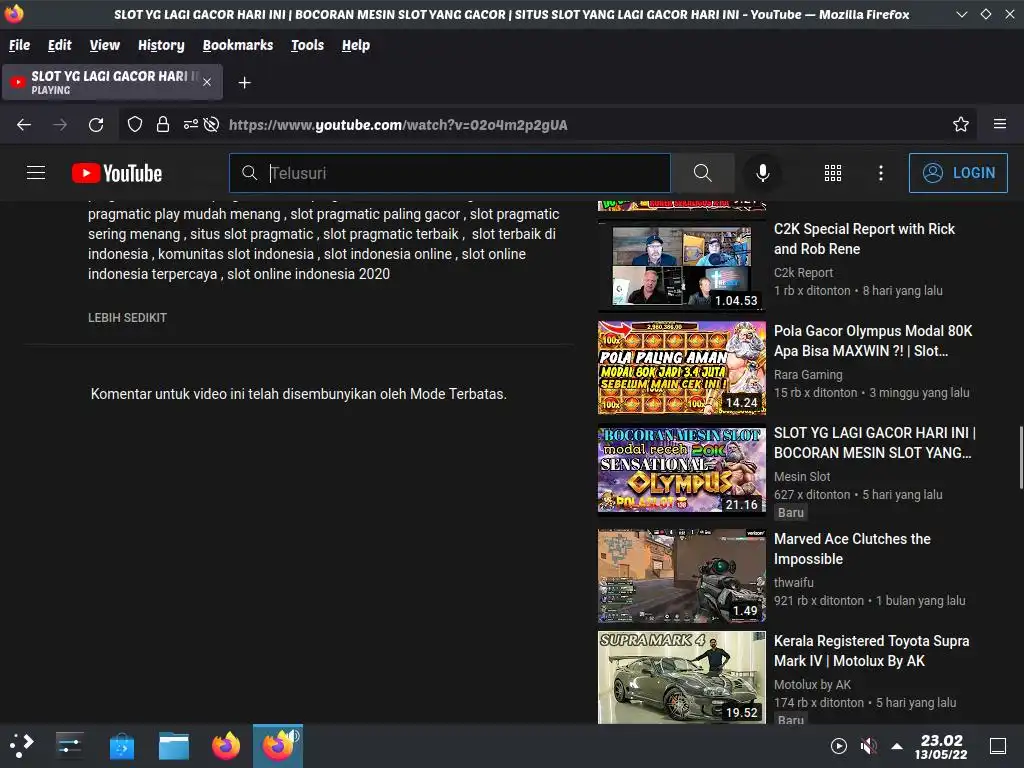
Task: Open the YouTube guide hamburger menu
Action: (36, 173)
